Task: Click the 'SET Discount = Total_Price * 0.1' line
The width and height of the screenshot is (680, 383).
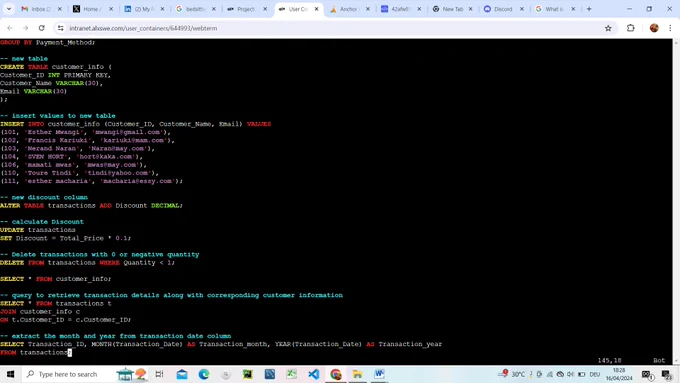Action: 65,238
